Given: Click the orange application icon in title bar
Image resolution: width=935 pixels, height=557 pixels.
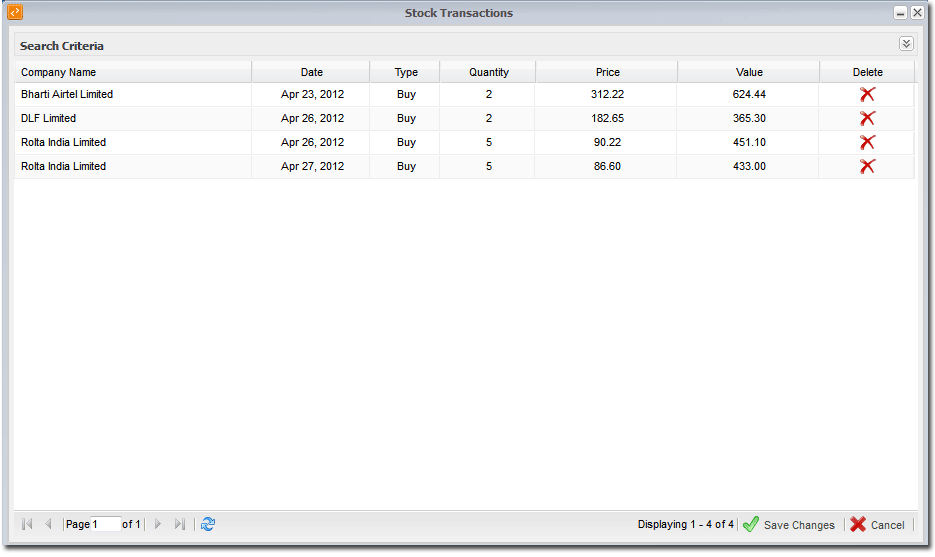Looking at the screenshot, I should click(15, 12).
